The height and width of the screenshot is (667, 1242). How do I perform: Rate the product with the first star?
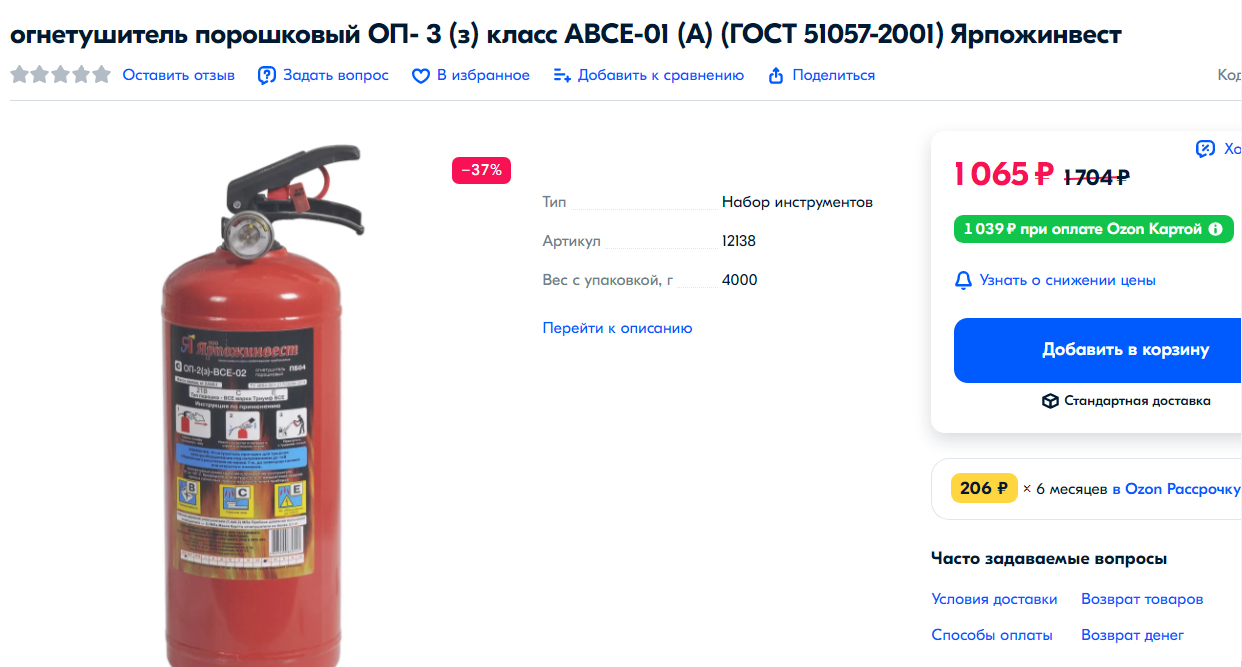(20, 75)
